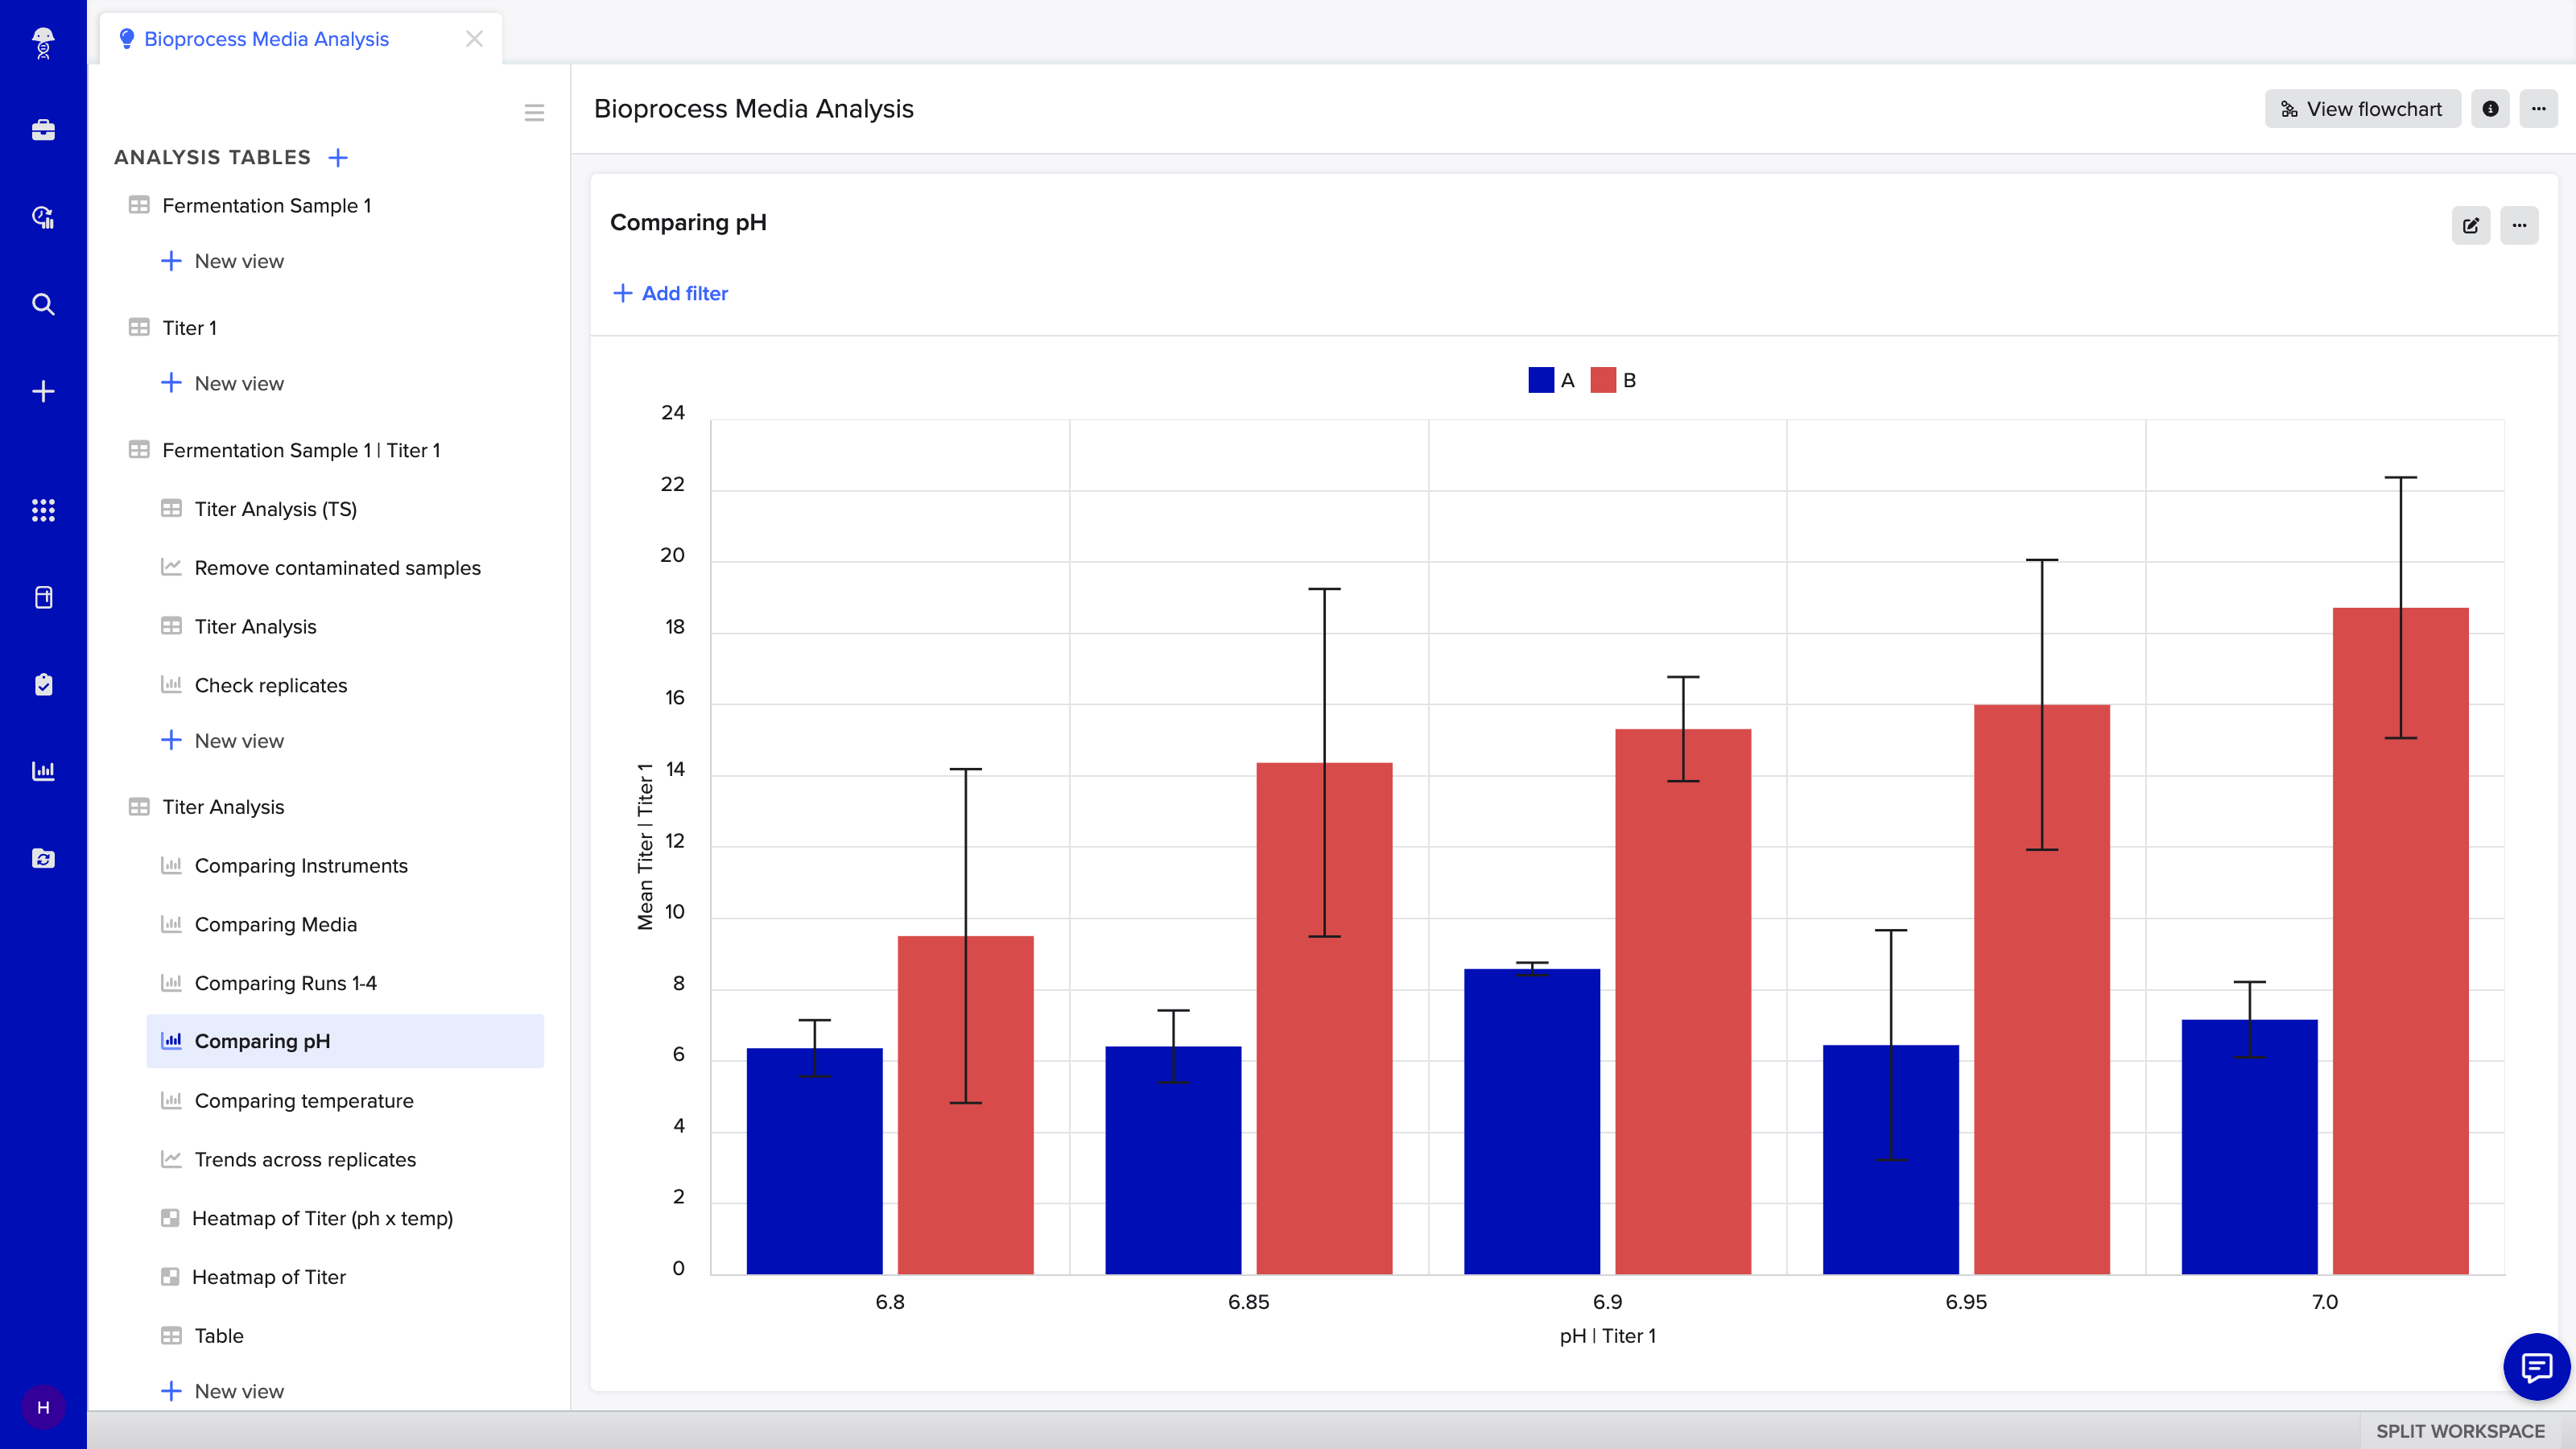Click the edit chart pencil icon
Viewport: 2576px width, 1449px height.
click(x=2470, y=225)
